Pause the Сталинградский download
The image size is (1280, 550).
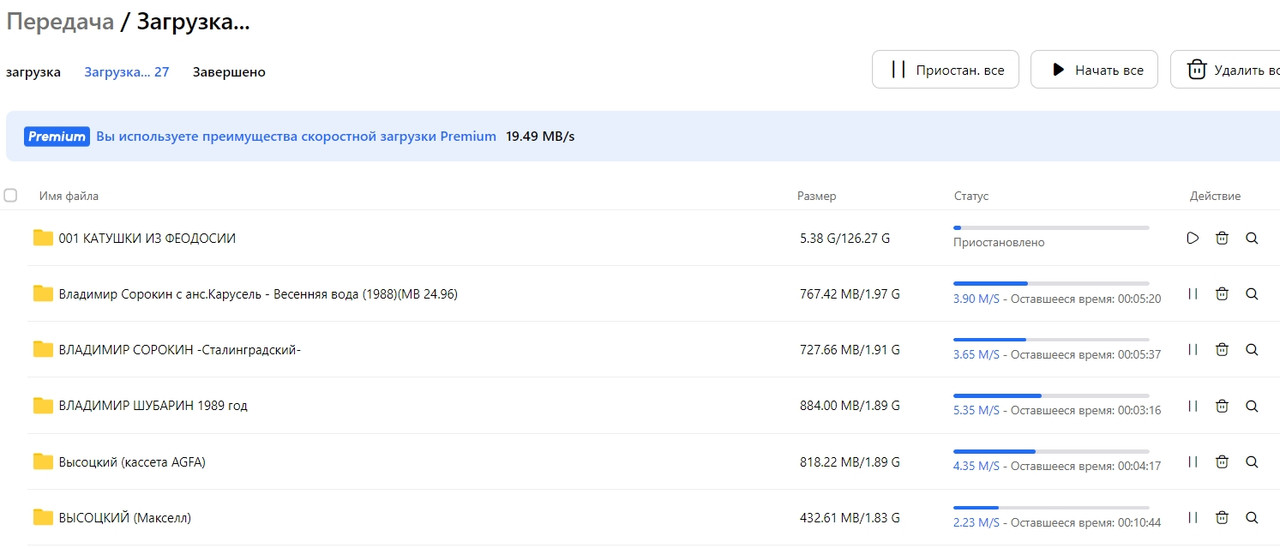(1192, 350)
